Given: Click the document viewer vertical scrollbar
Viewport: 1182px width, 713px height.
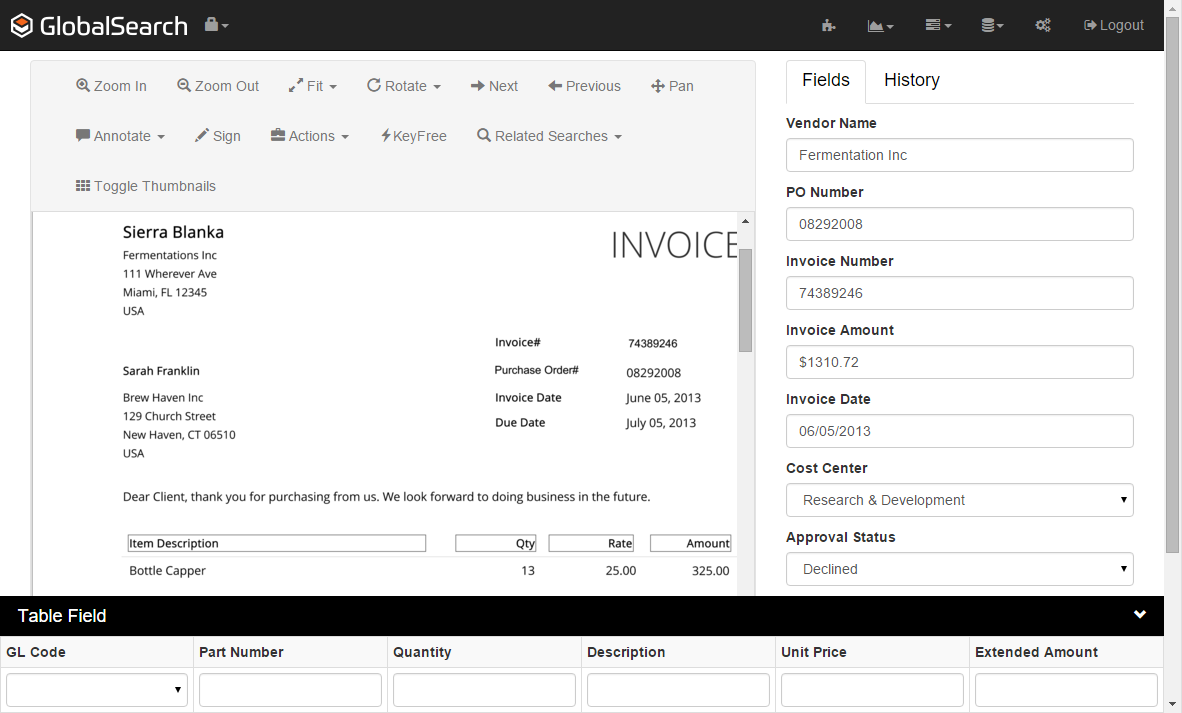Looking at the screenshot, I should coord(745,300).
